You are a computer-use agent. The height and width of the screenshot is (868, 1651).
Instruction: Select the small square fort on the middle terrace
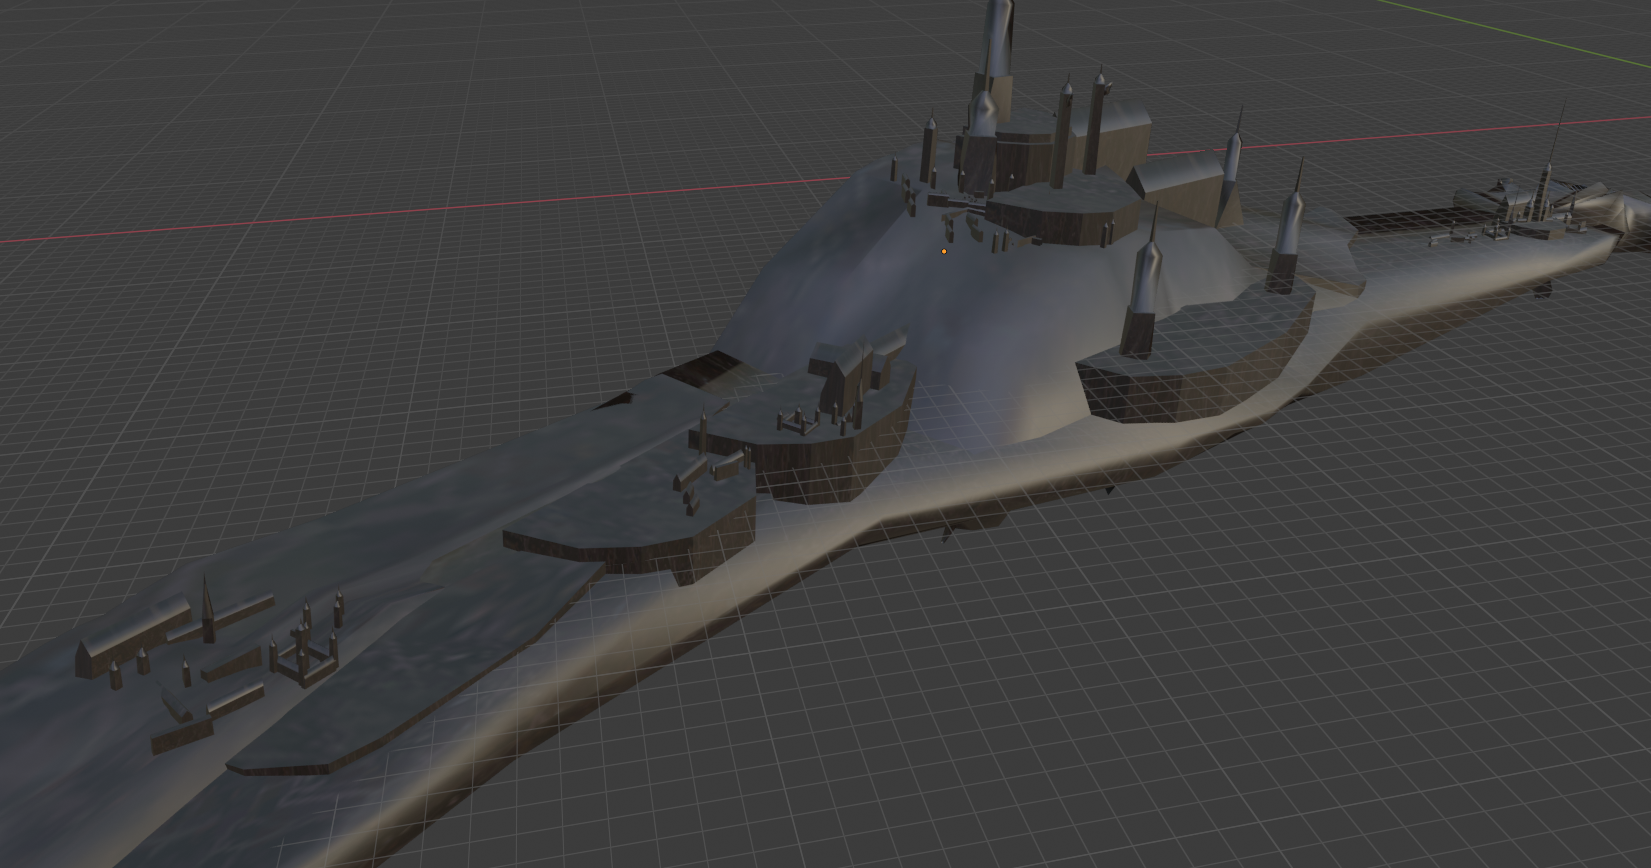tap(797, 423)
